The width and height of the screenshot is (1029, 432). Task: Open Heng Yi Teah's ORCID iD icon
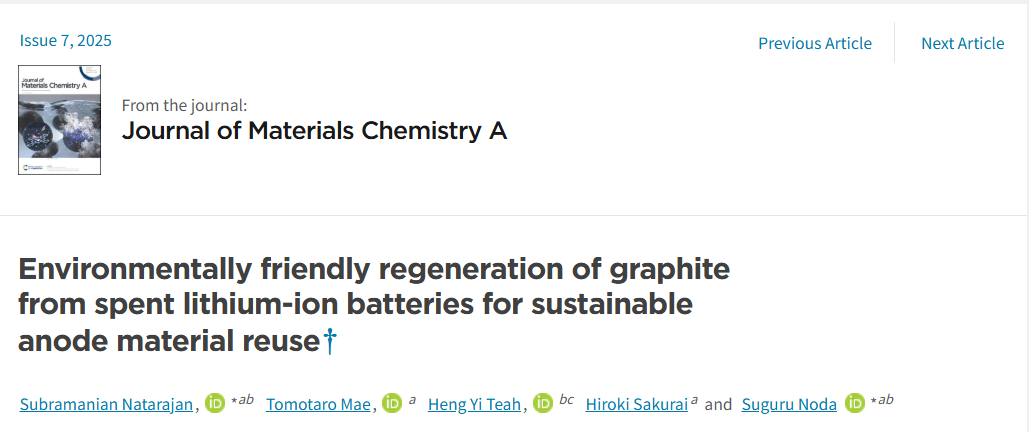(543, 404)
